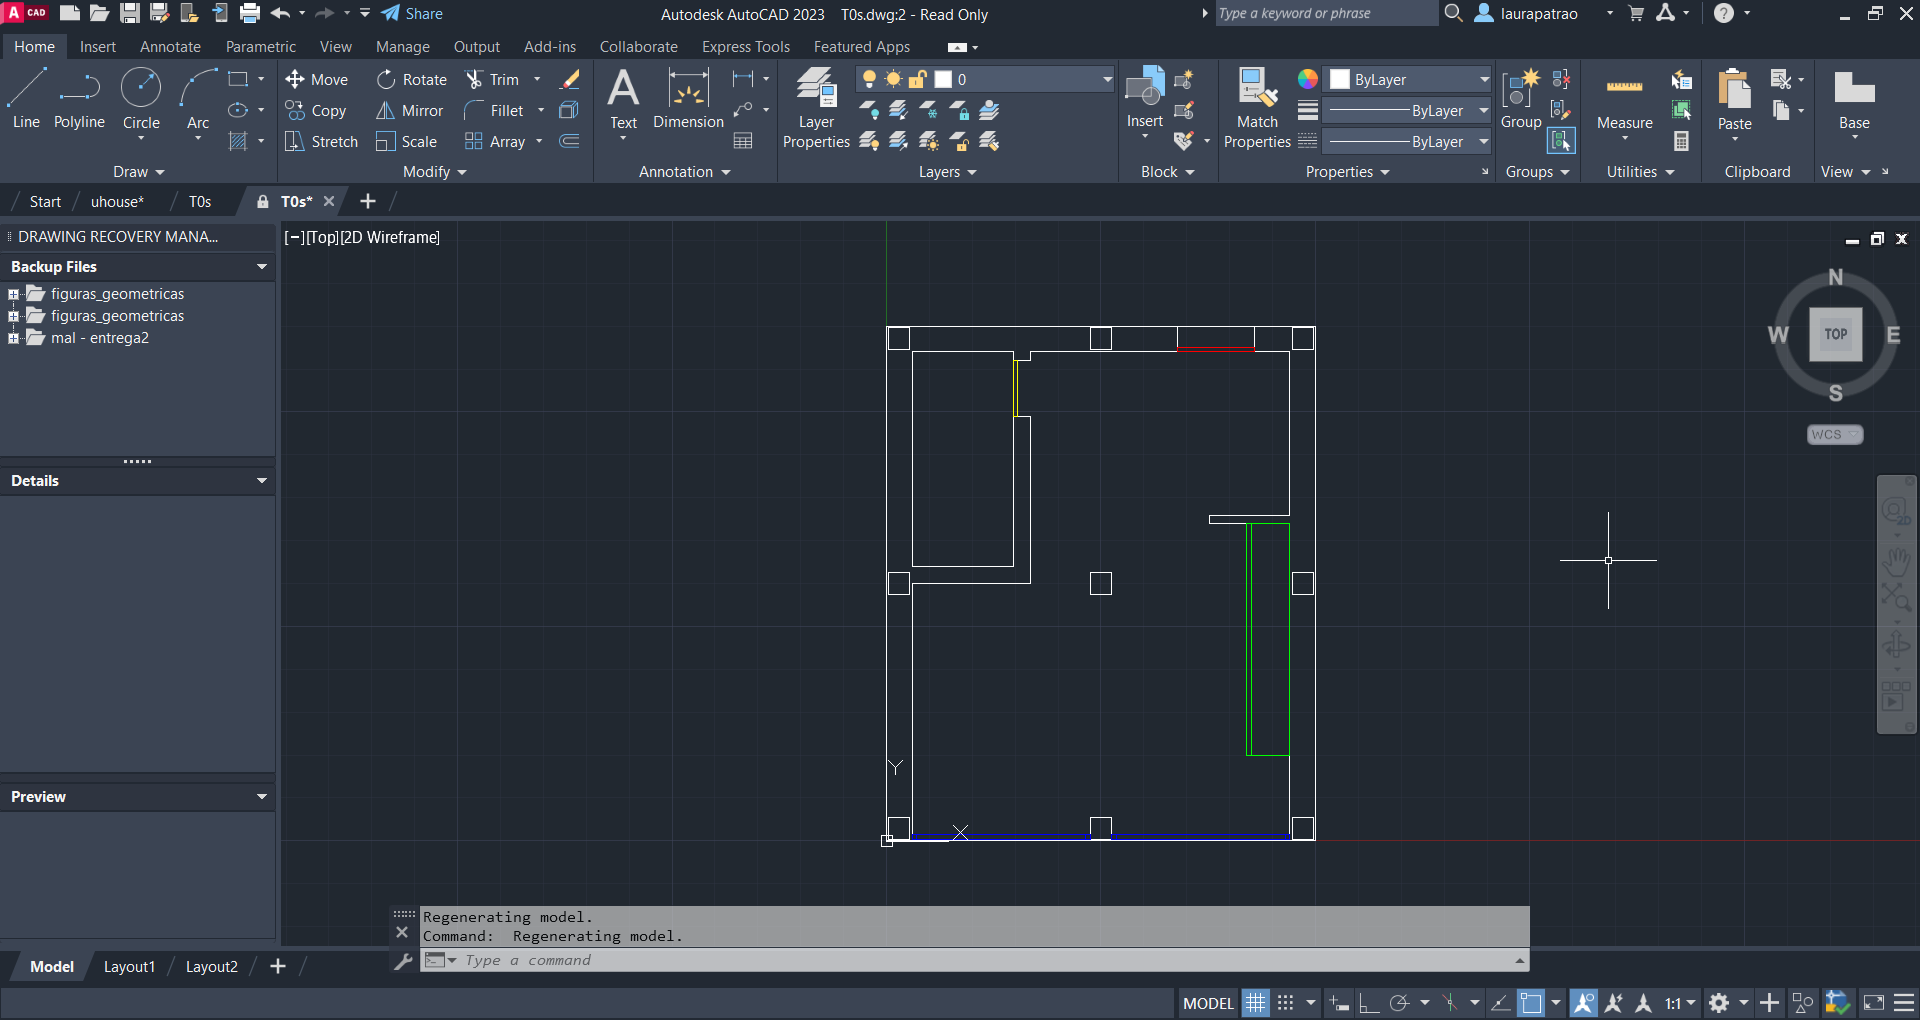Click the keyword search box
Viewport: 1920px width, 1020px height.
pos(1325,13)
